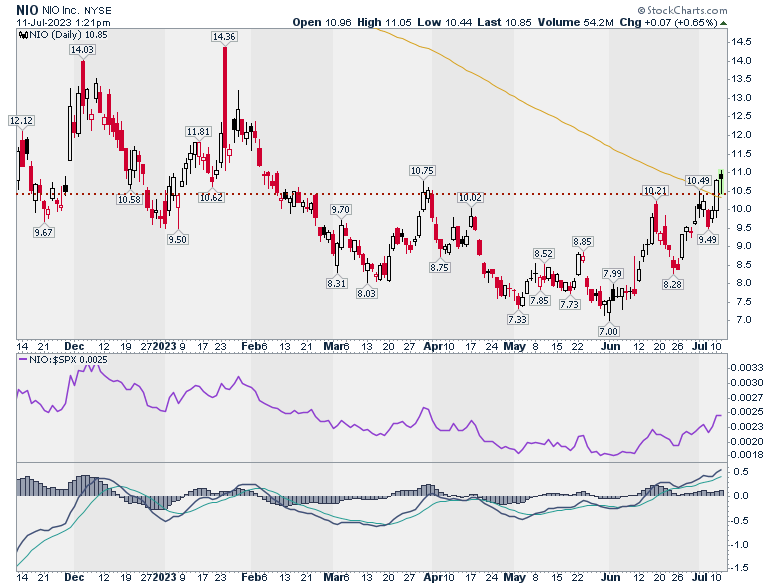Viewport: 780px width, 586px height.
Task: Click the 'Last 10.85' header value
Action: [x=504, y=22]
